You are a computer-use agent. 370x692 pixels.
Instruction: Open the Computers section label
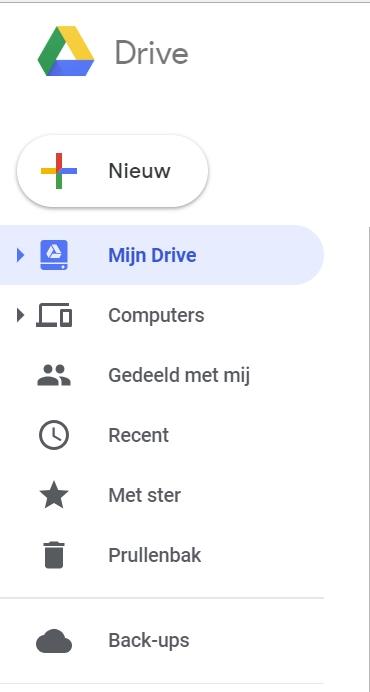[156, 316]
